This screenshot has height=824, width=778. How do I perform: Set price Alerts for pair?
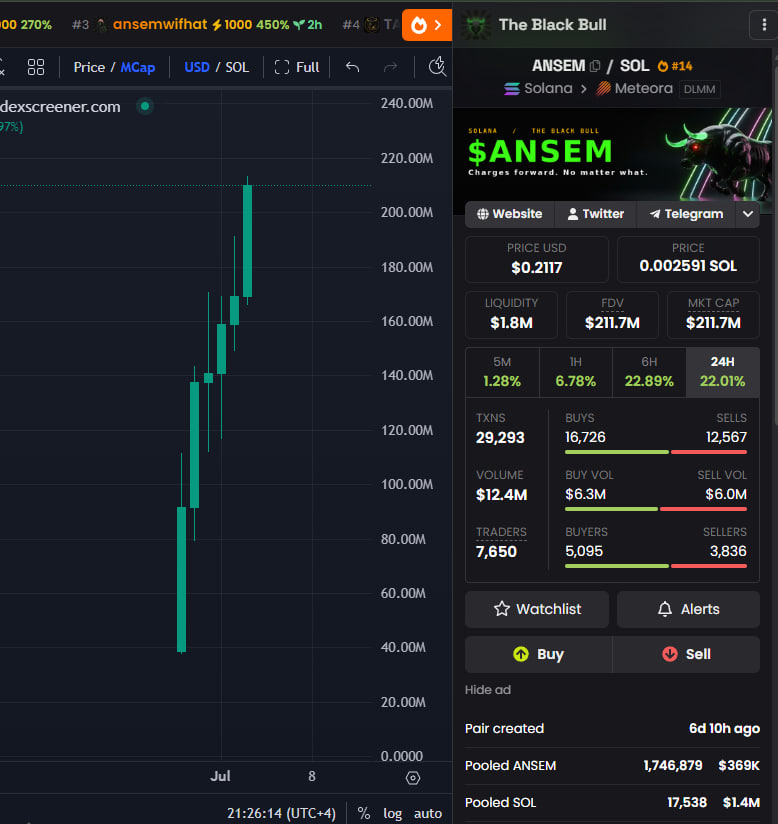tap(688, 609)
